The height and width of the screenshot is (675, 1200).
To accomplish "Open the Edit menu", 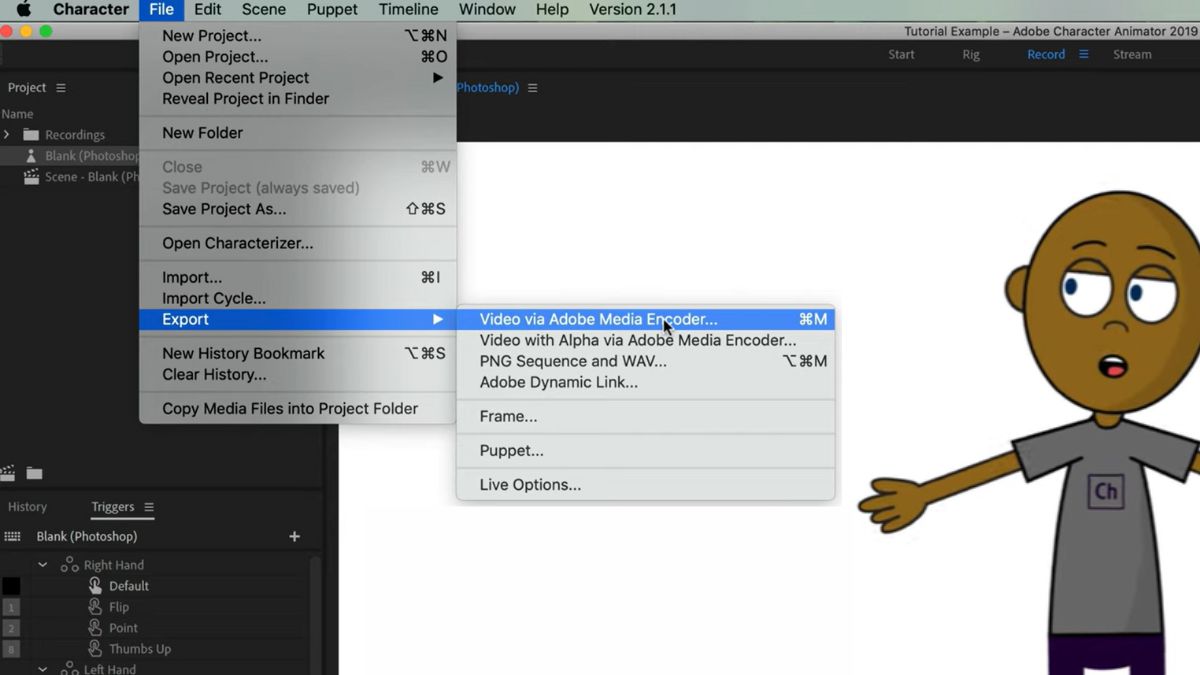I will [x=208, y=10].
